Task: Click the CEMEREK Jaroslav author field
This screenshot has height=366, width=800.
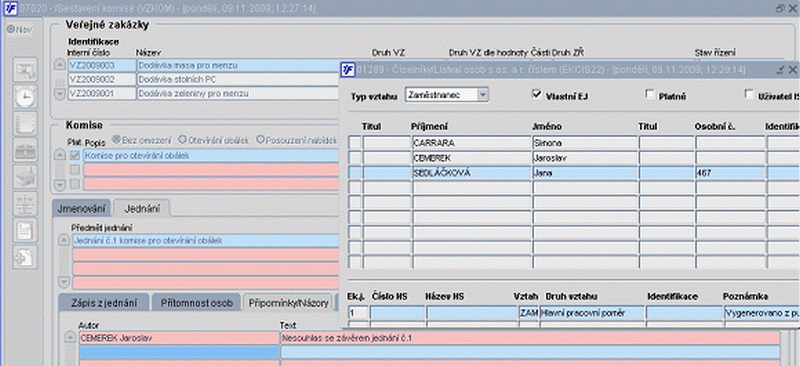Action: coord(180,338)
